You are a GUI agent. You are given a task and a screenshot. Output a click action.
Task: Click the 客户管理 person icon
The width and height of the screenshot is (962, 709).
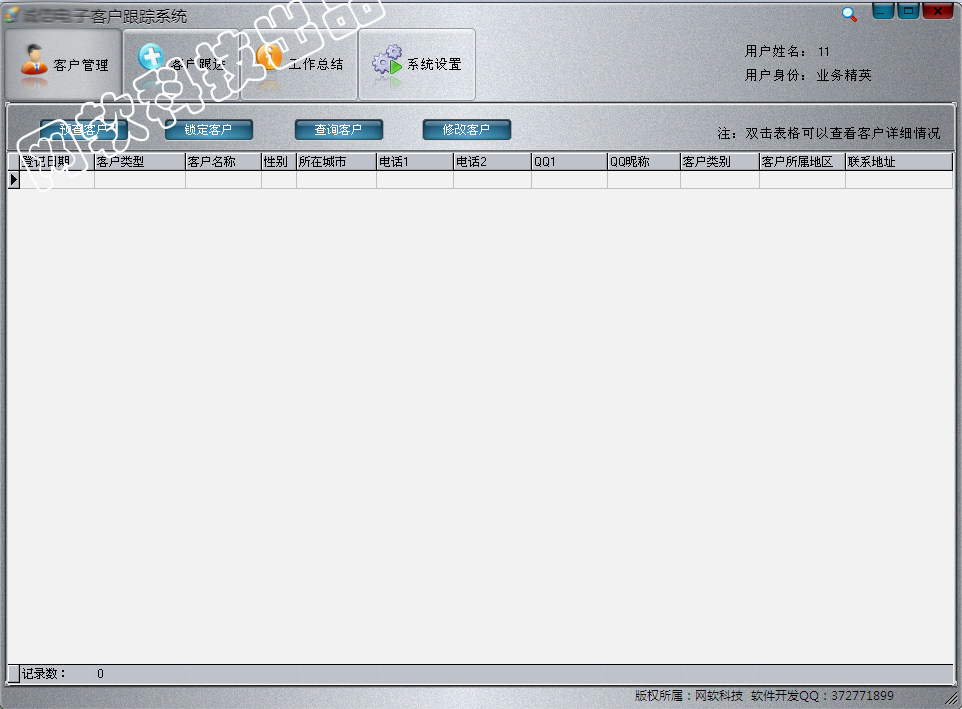33,61
